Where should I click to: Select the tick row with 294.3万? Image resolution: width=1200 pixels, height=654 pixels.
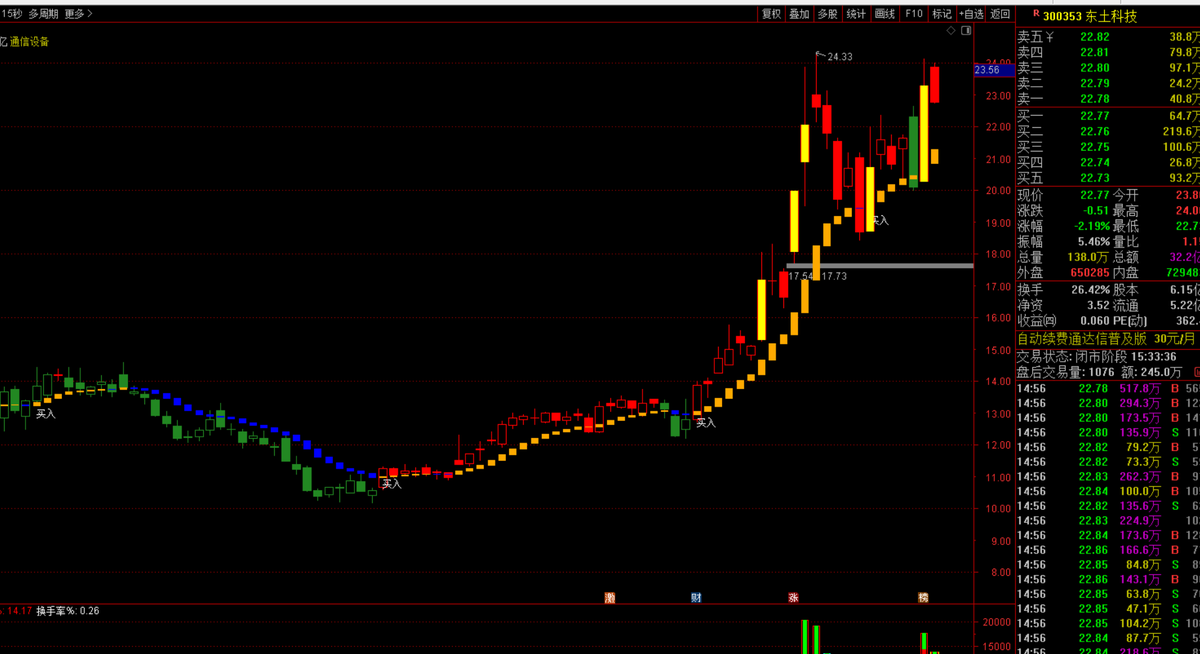[x=1108, y=403]
